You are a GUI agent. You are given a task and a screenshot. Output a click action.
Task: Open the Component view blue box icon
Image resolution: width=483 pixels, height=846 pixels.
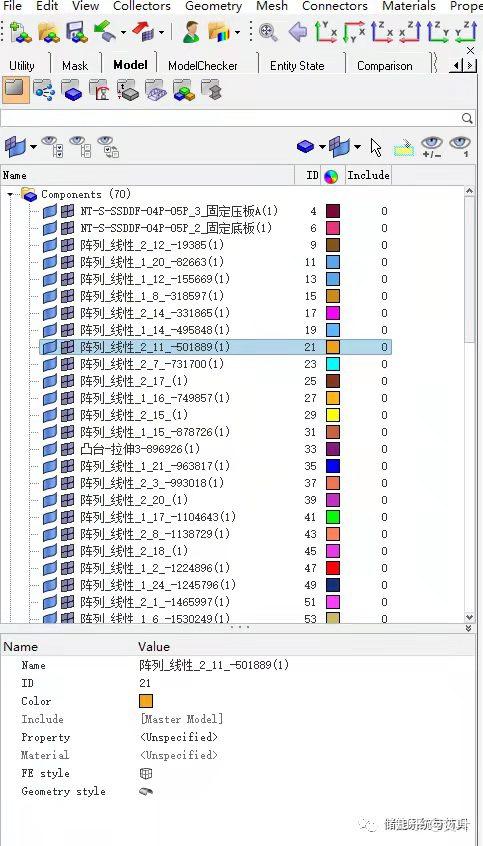72,90
